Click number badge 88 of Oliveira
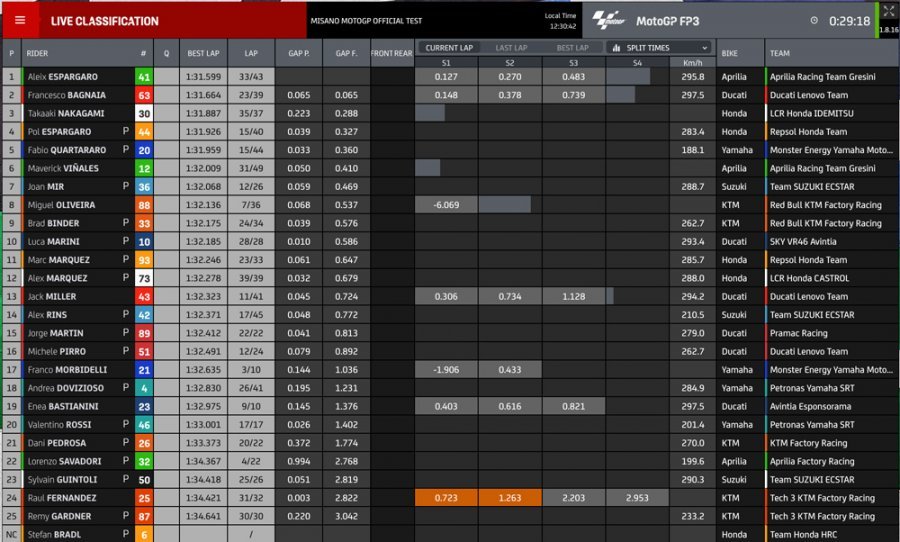Screen dimensions: 900x542 click(x=144, y=205)
